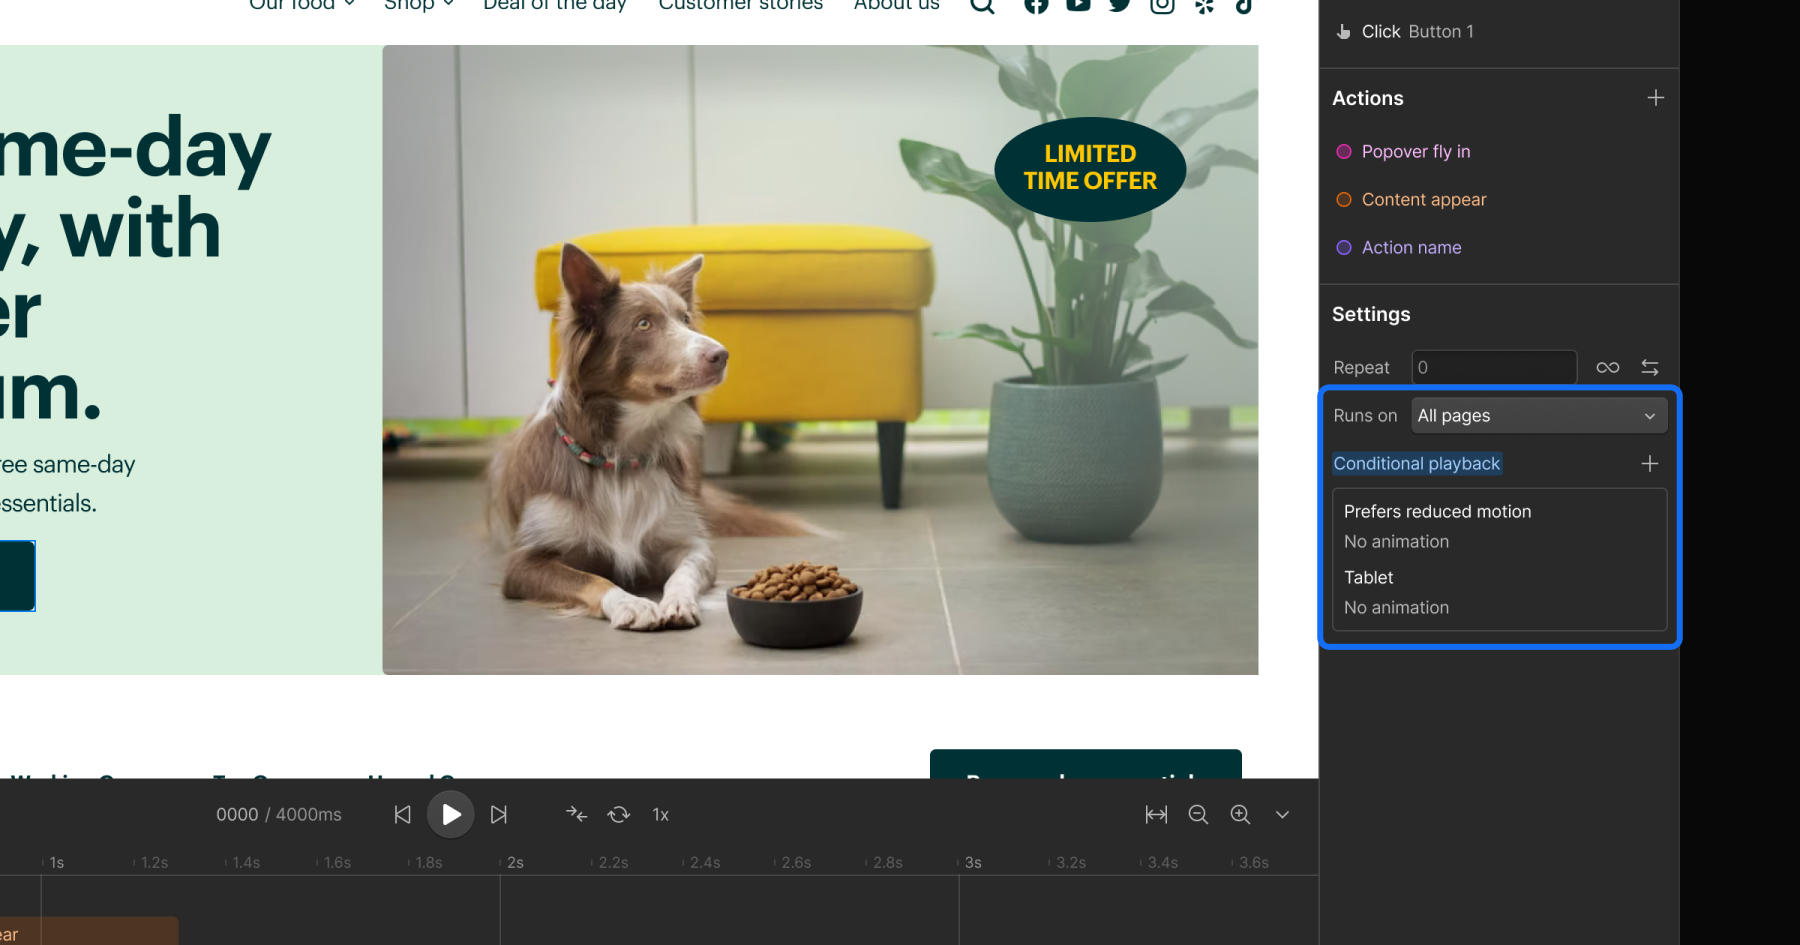Open No animation under Tablet
1800x945 pixels.
[1396, 608]
